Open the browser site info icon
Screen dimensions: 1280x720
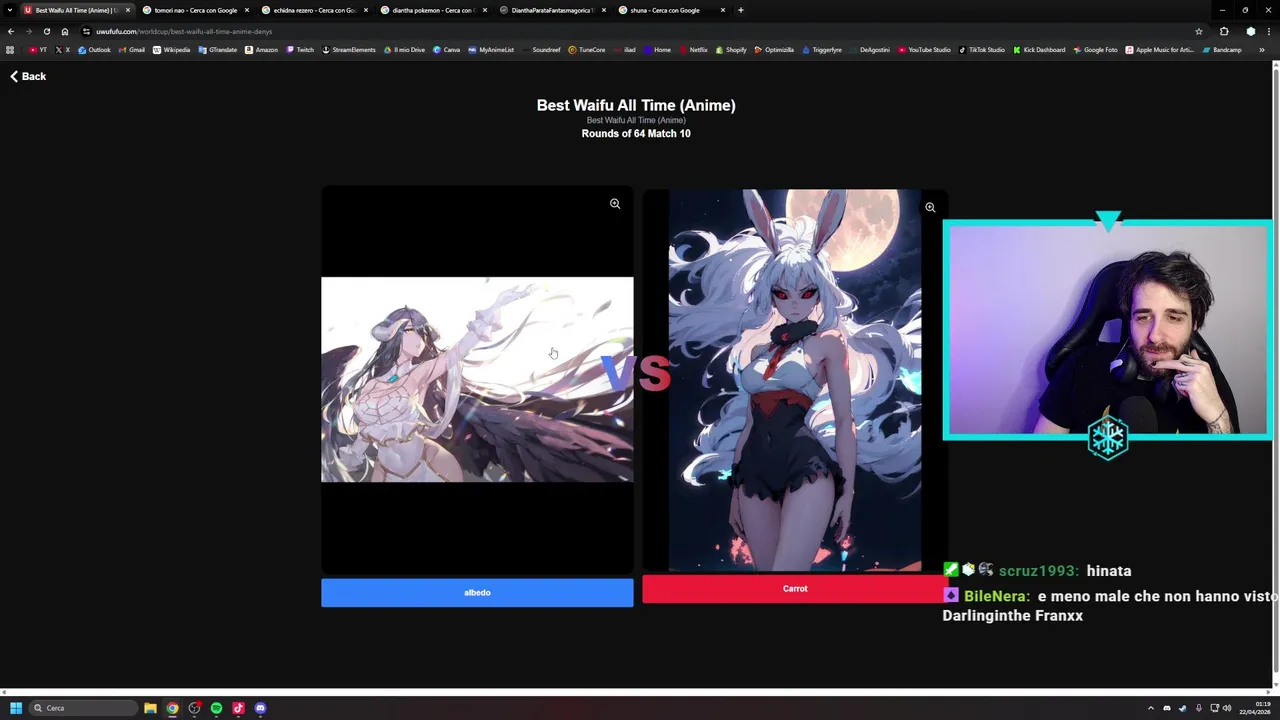coord(87,31)
